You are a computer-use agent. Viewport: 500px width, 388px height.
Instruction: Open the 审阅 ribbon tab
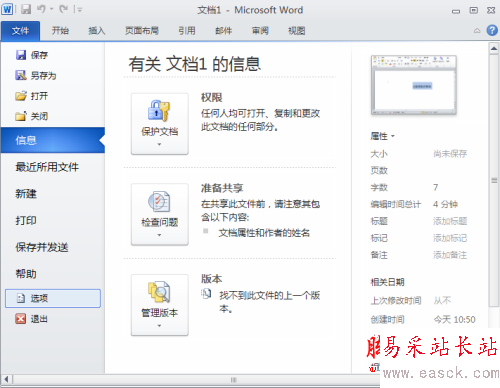point(260,31)
